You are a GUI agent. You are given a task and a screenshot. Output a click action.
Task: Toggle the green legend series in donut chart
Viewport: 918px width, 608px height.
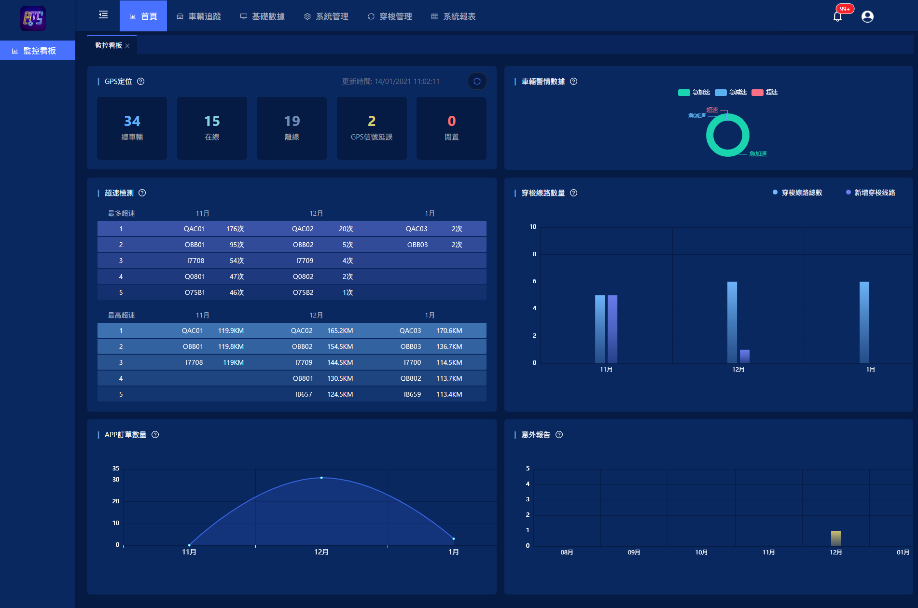684,92
